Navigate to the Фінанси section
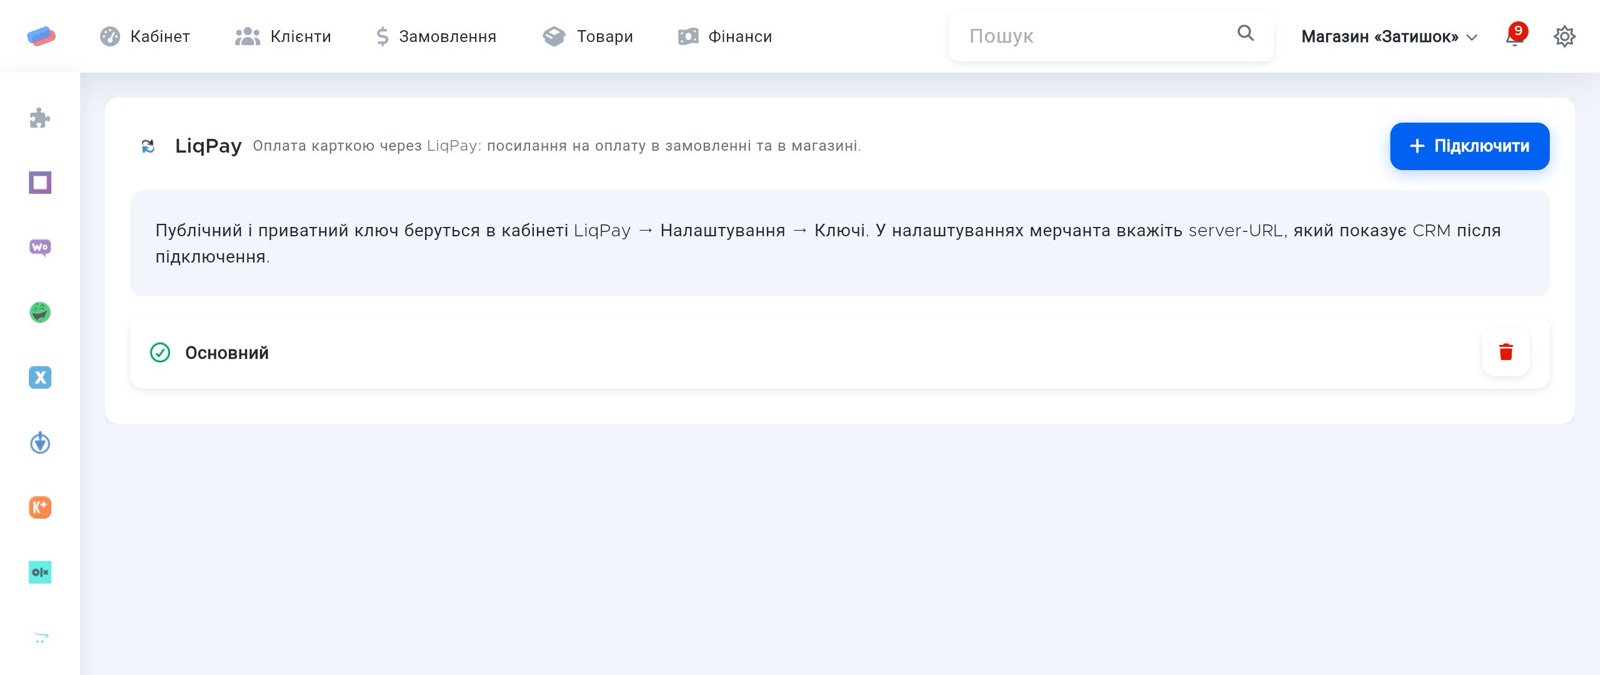 coord(725,36)
